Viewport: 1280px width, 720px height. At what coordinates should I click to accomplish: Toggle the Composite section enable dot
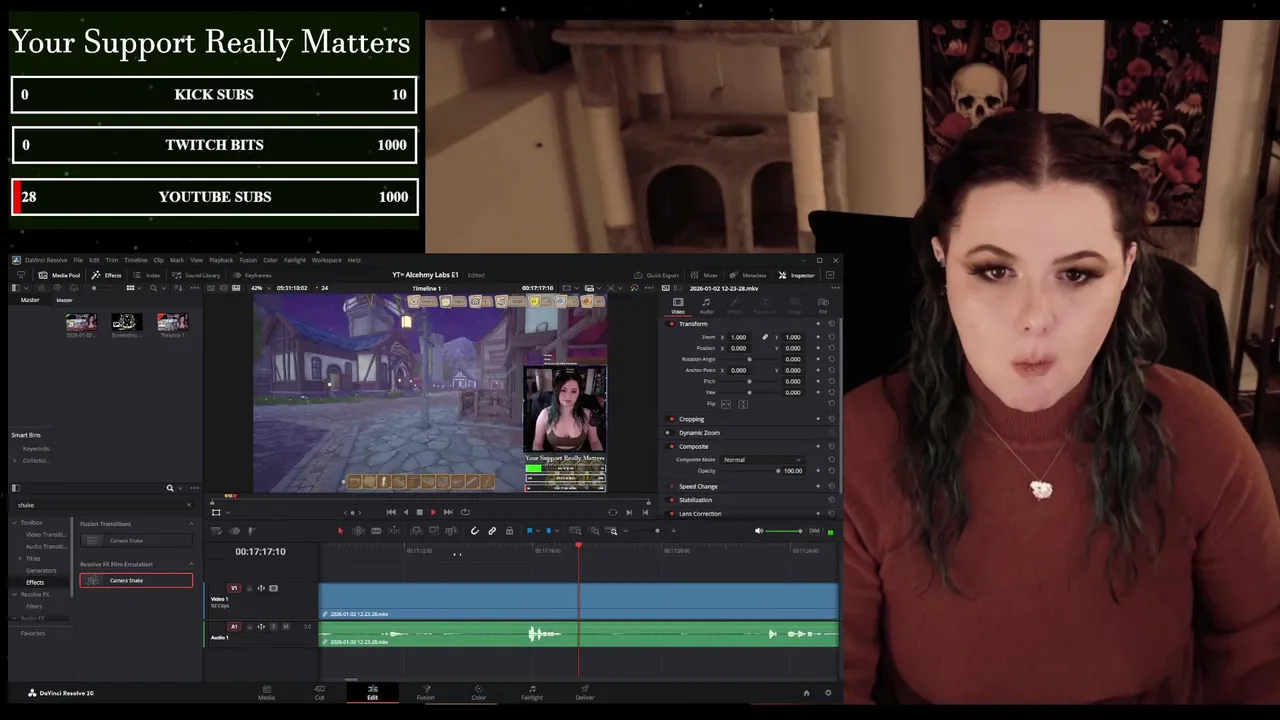(671, 447)
